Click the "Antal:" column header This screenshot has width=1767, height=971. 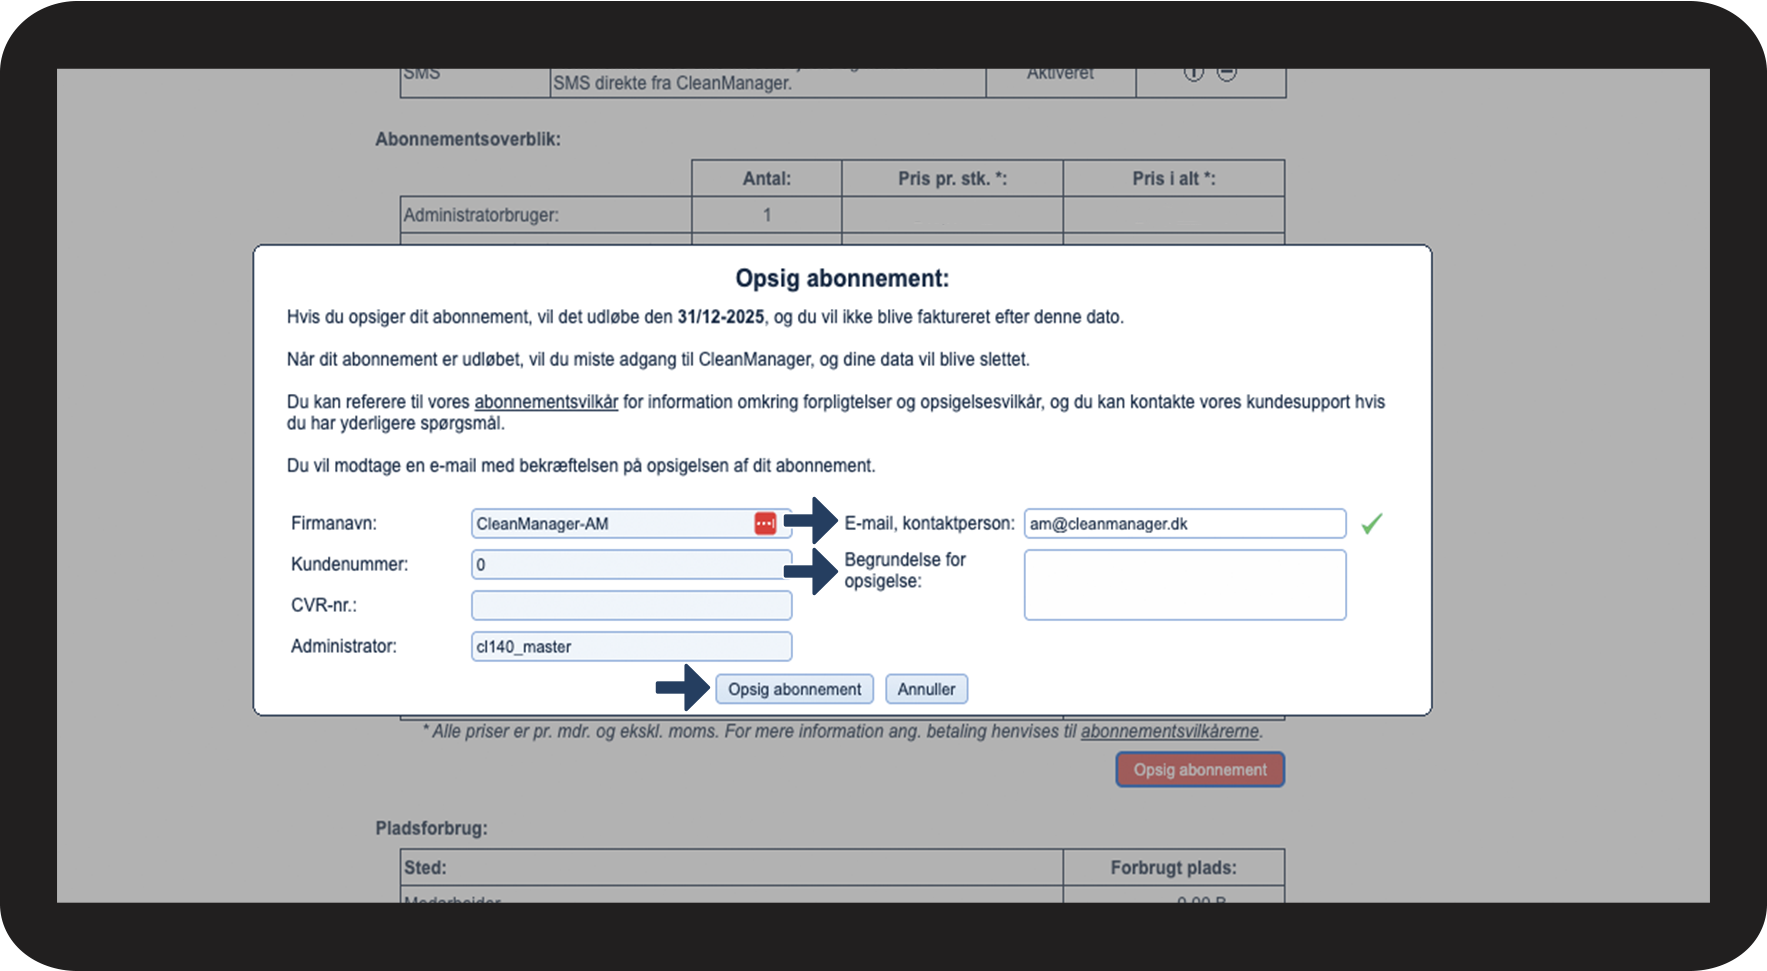pyautogui.click(x=767, y=178)
